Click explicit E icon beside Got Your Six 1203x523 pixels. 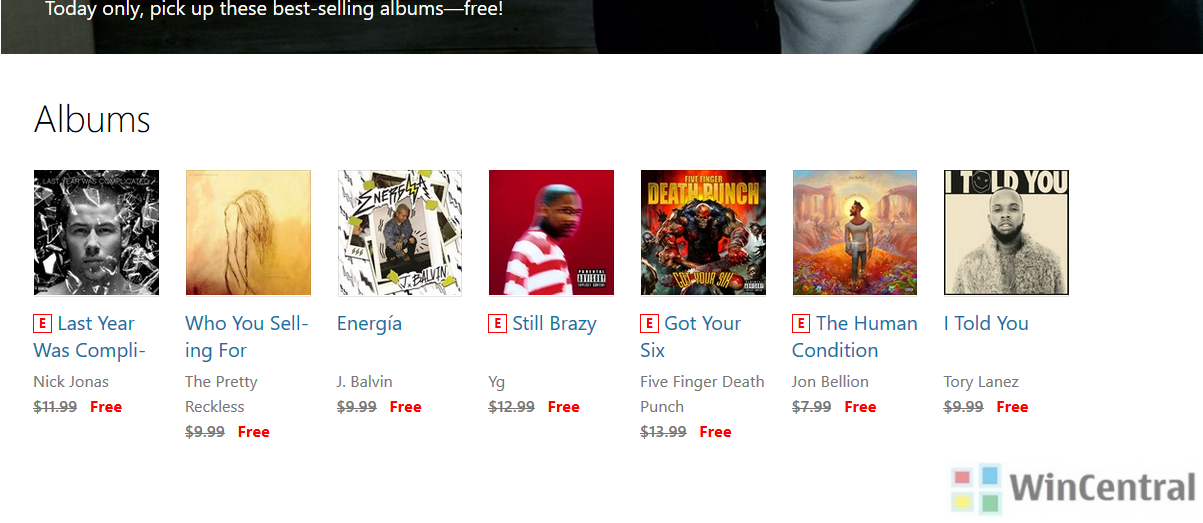(649, 323)
